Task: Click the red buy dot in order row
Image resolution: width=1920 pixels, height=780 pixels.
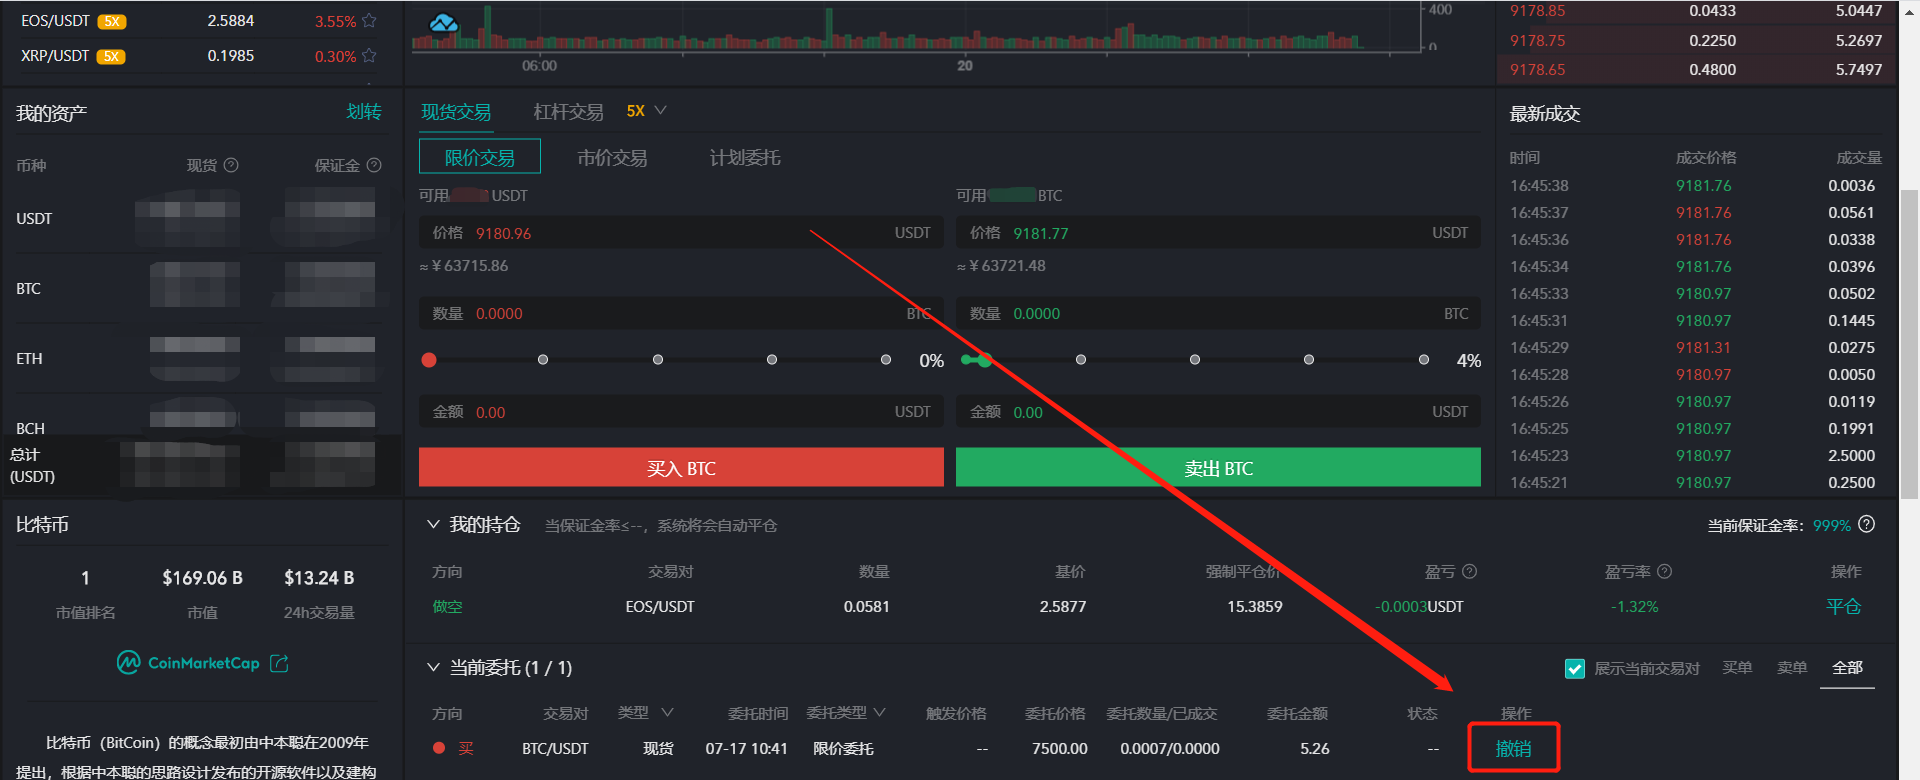Action: point(439,748)
